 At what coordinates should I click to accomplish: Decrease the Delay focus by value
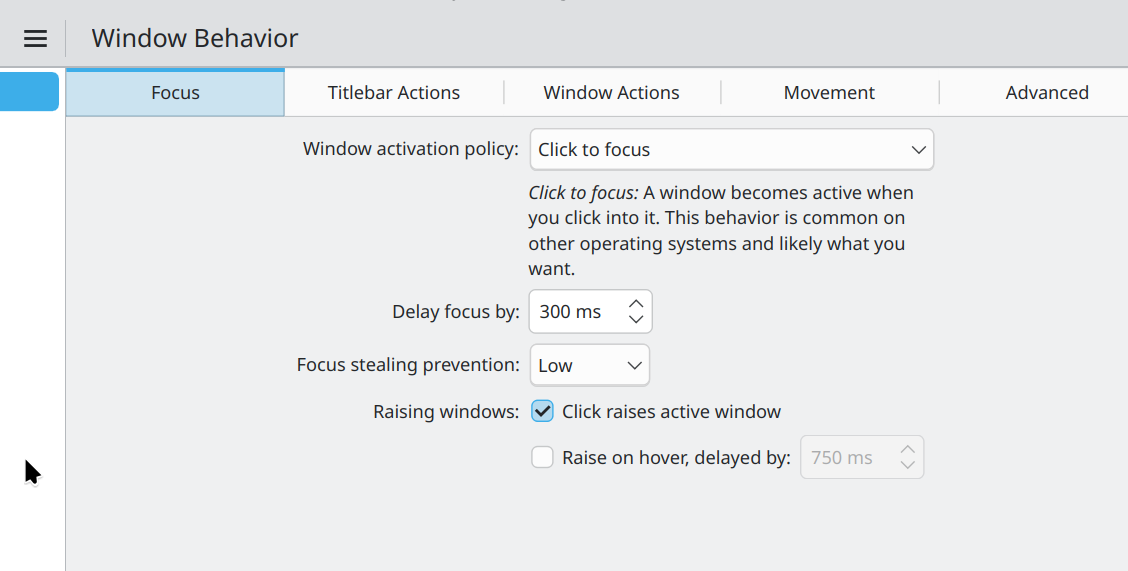(636, 320)
